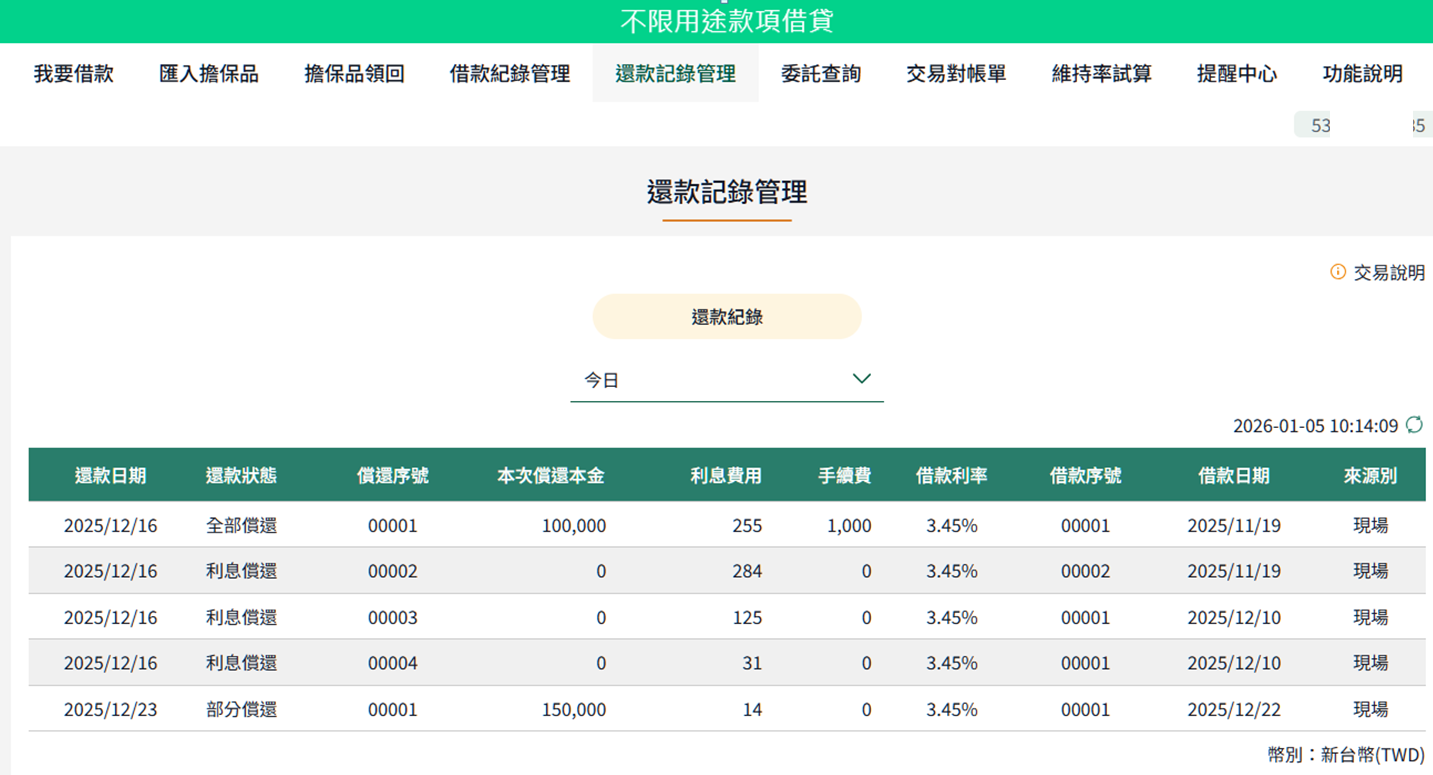Screen dimensions: 1433x775
Task: Go to the 提醒中心 tab
Action: 1237,73
